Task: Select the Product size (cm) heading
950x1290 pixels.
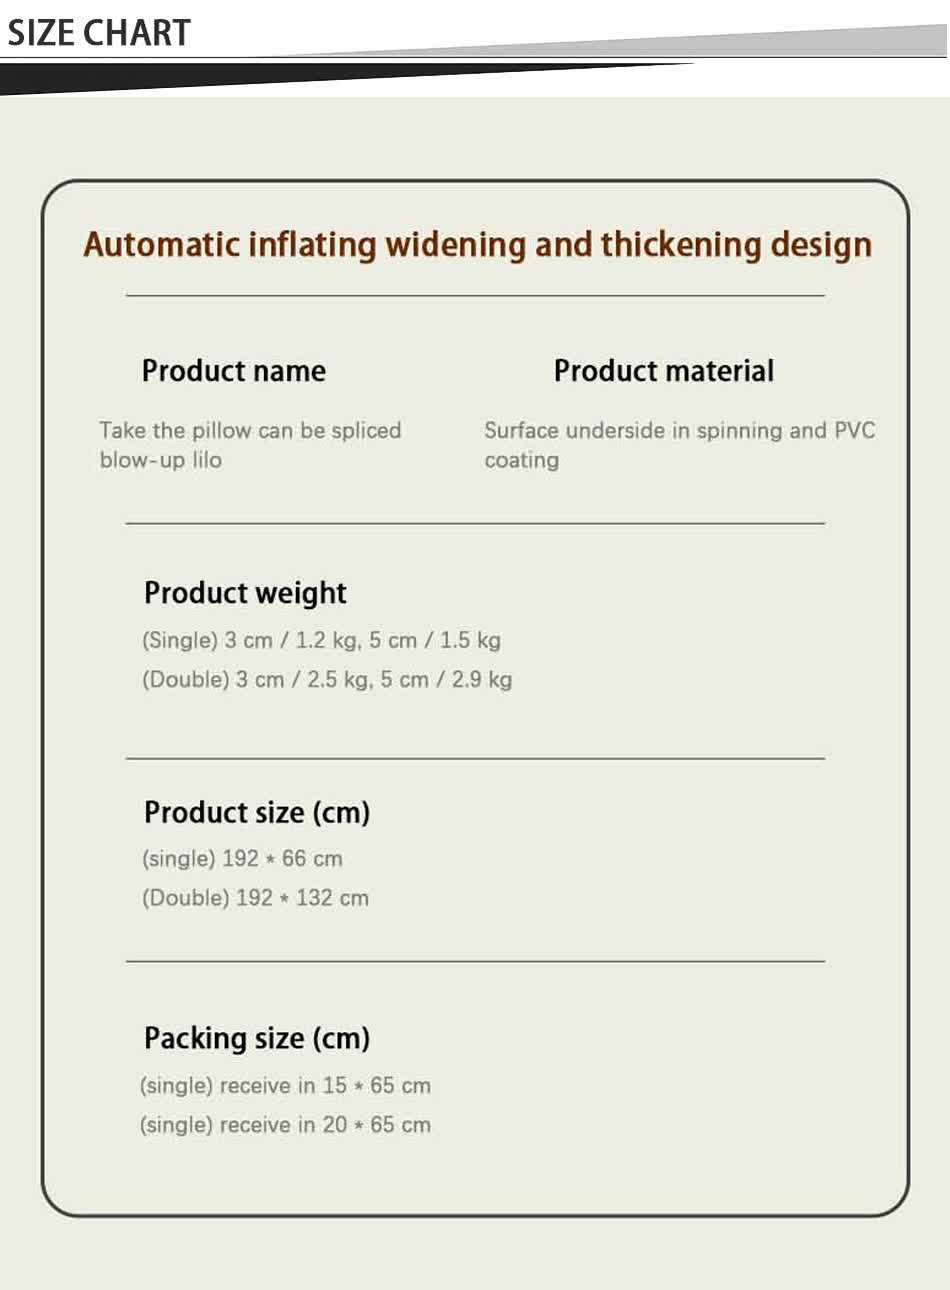Action: [x=257, y=812]
